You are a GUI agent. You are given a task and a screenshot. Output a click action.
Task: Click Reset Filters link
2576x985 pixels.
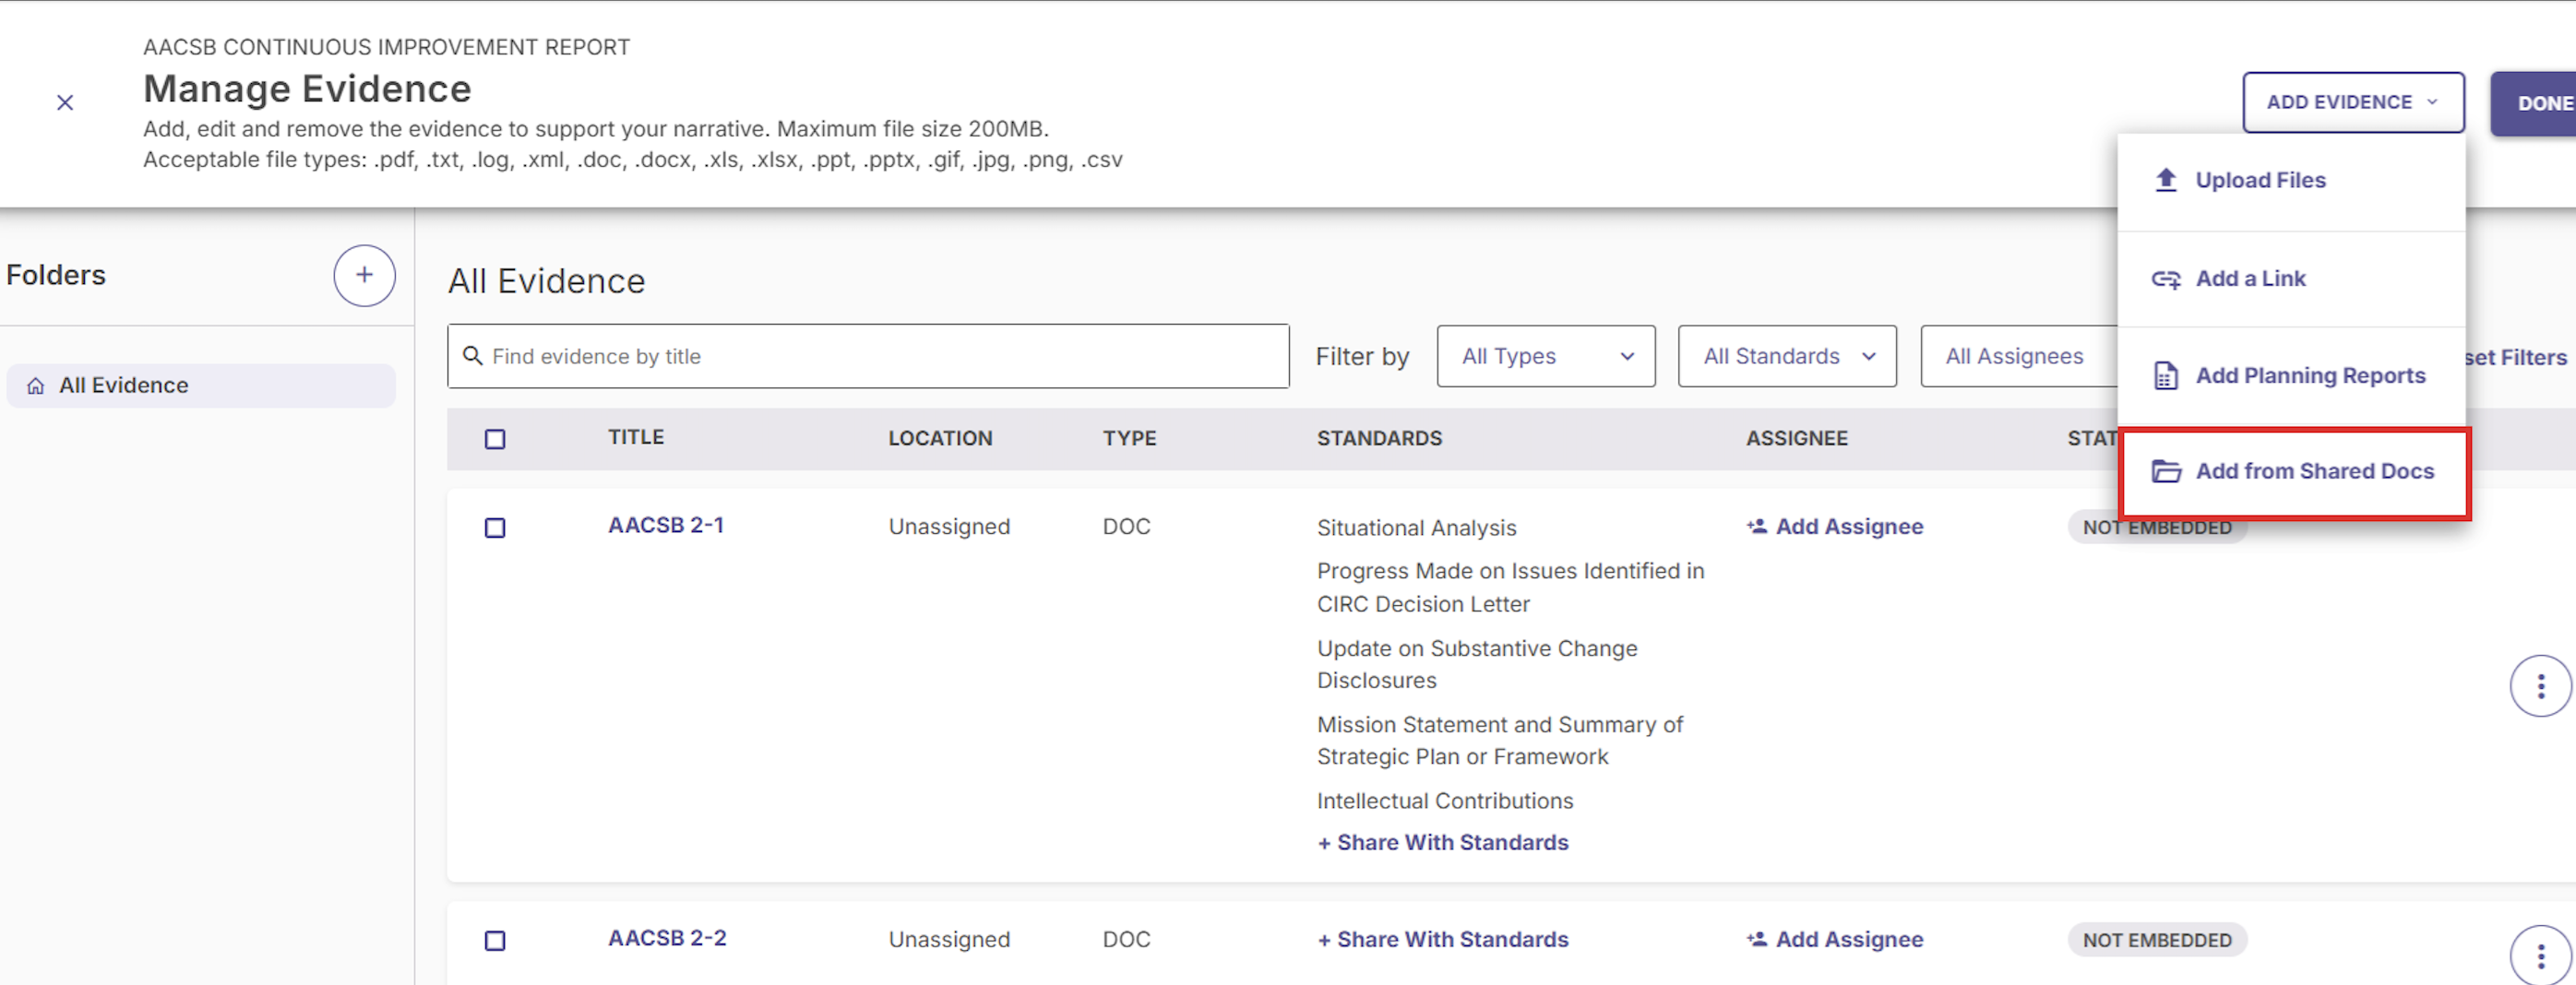coord(2516,358)
